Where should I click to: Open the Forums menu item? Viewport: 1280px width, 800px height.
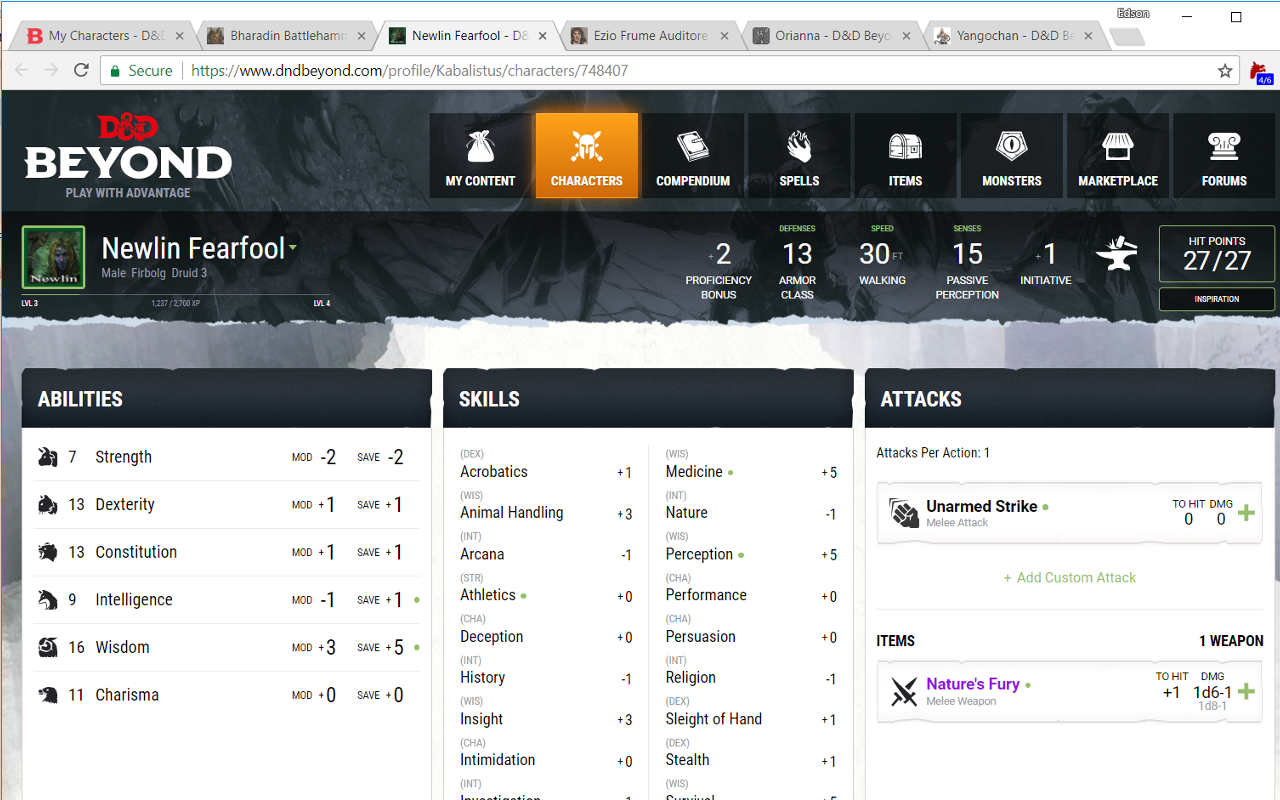(1224, 155)
